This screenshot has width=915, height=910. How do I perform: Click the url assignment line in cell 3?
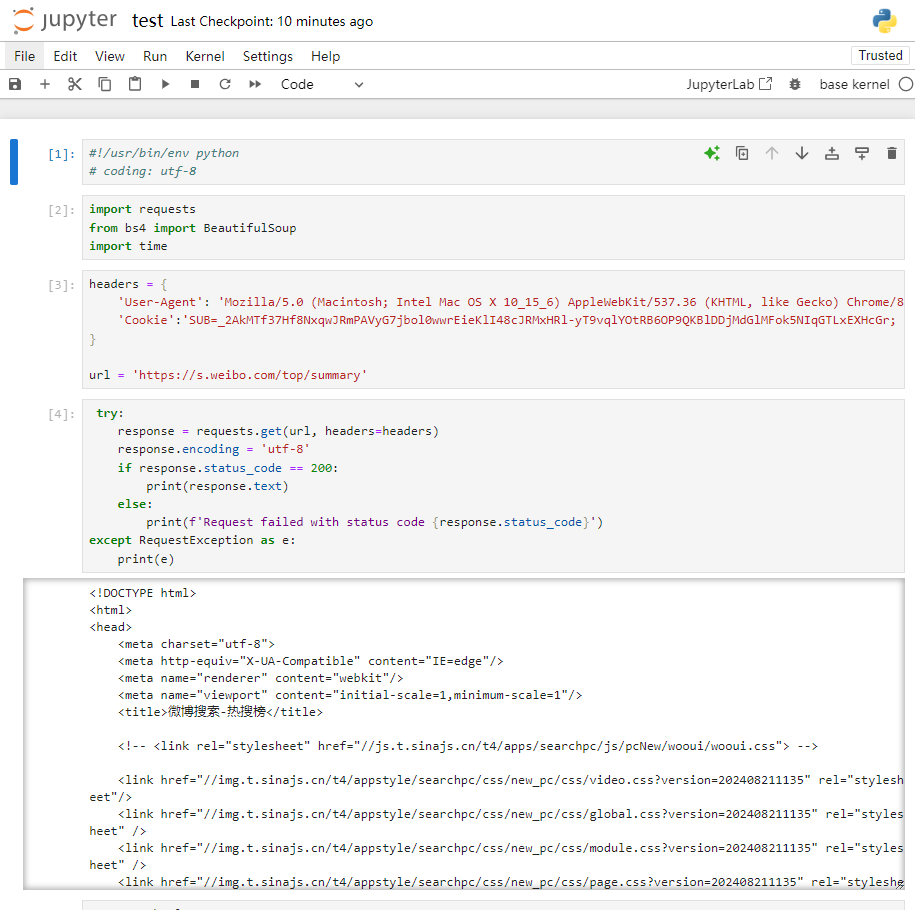point(228,375)
